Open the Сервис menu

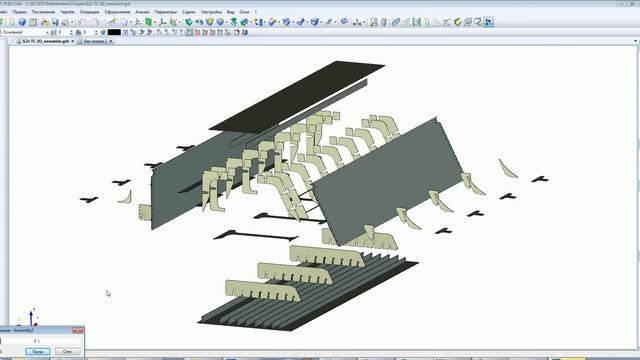pyautogui.click(x=189, y=12)
